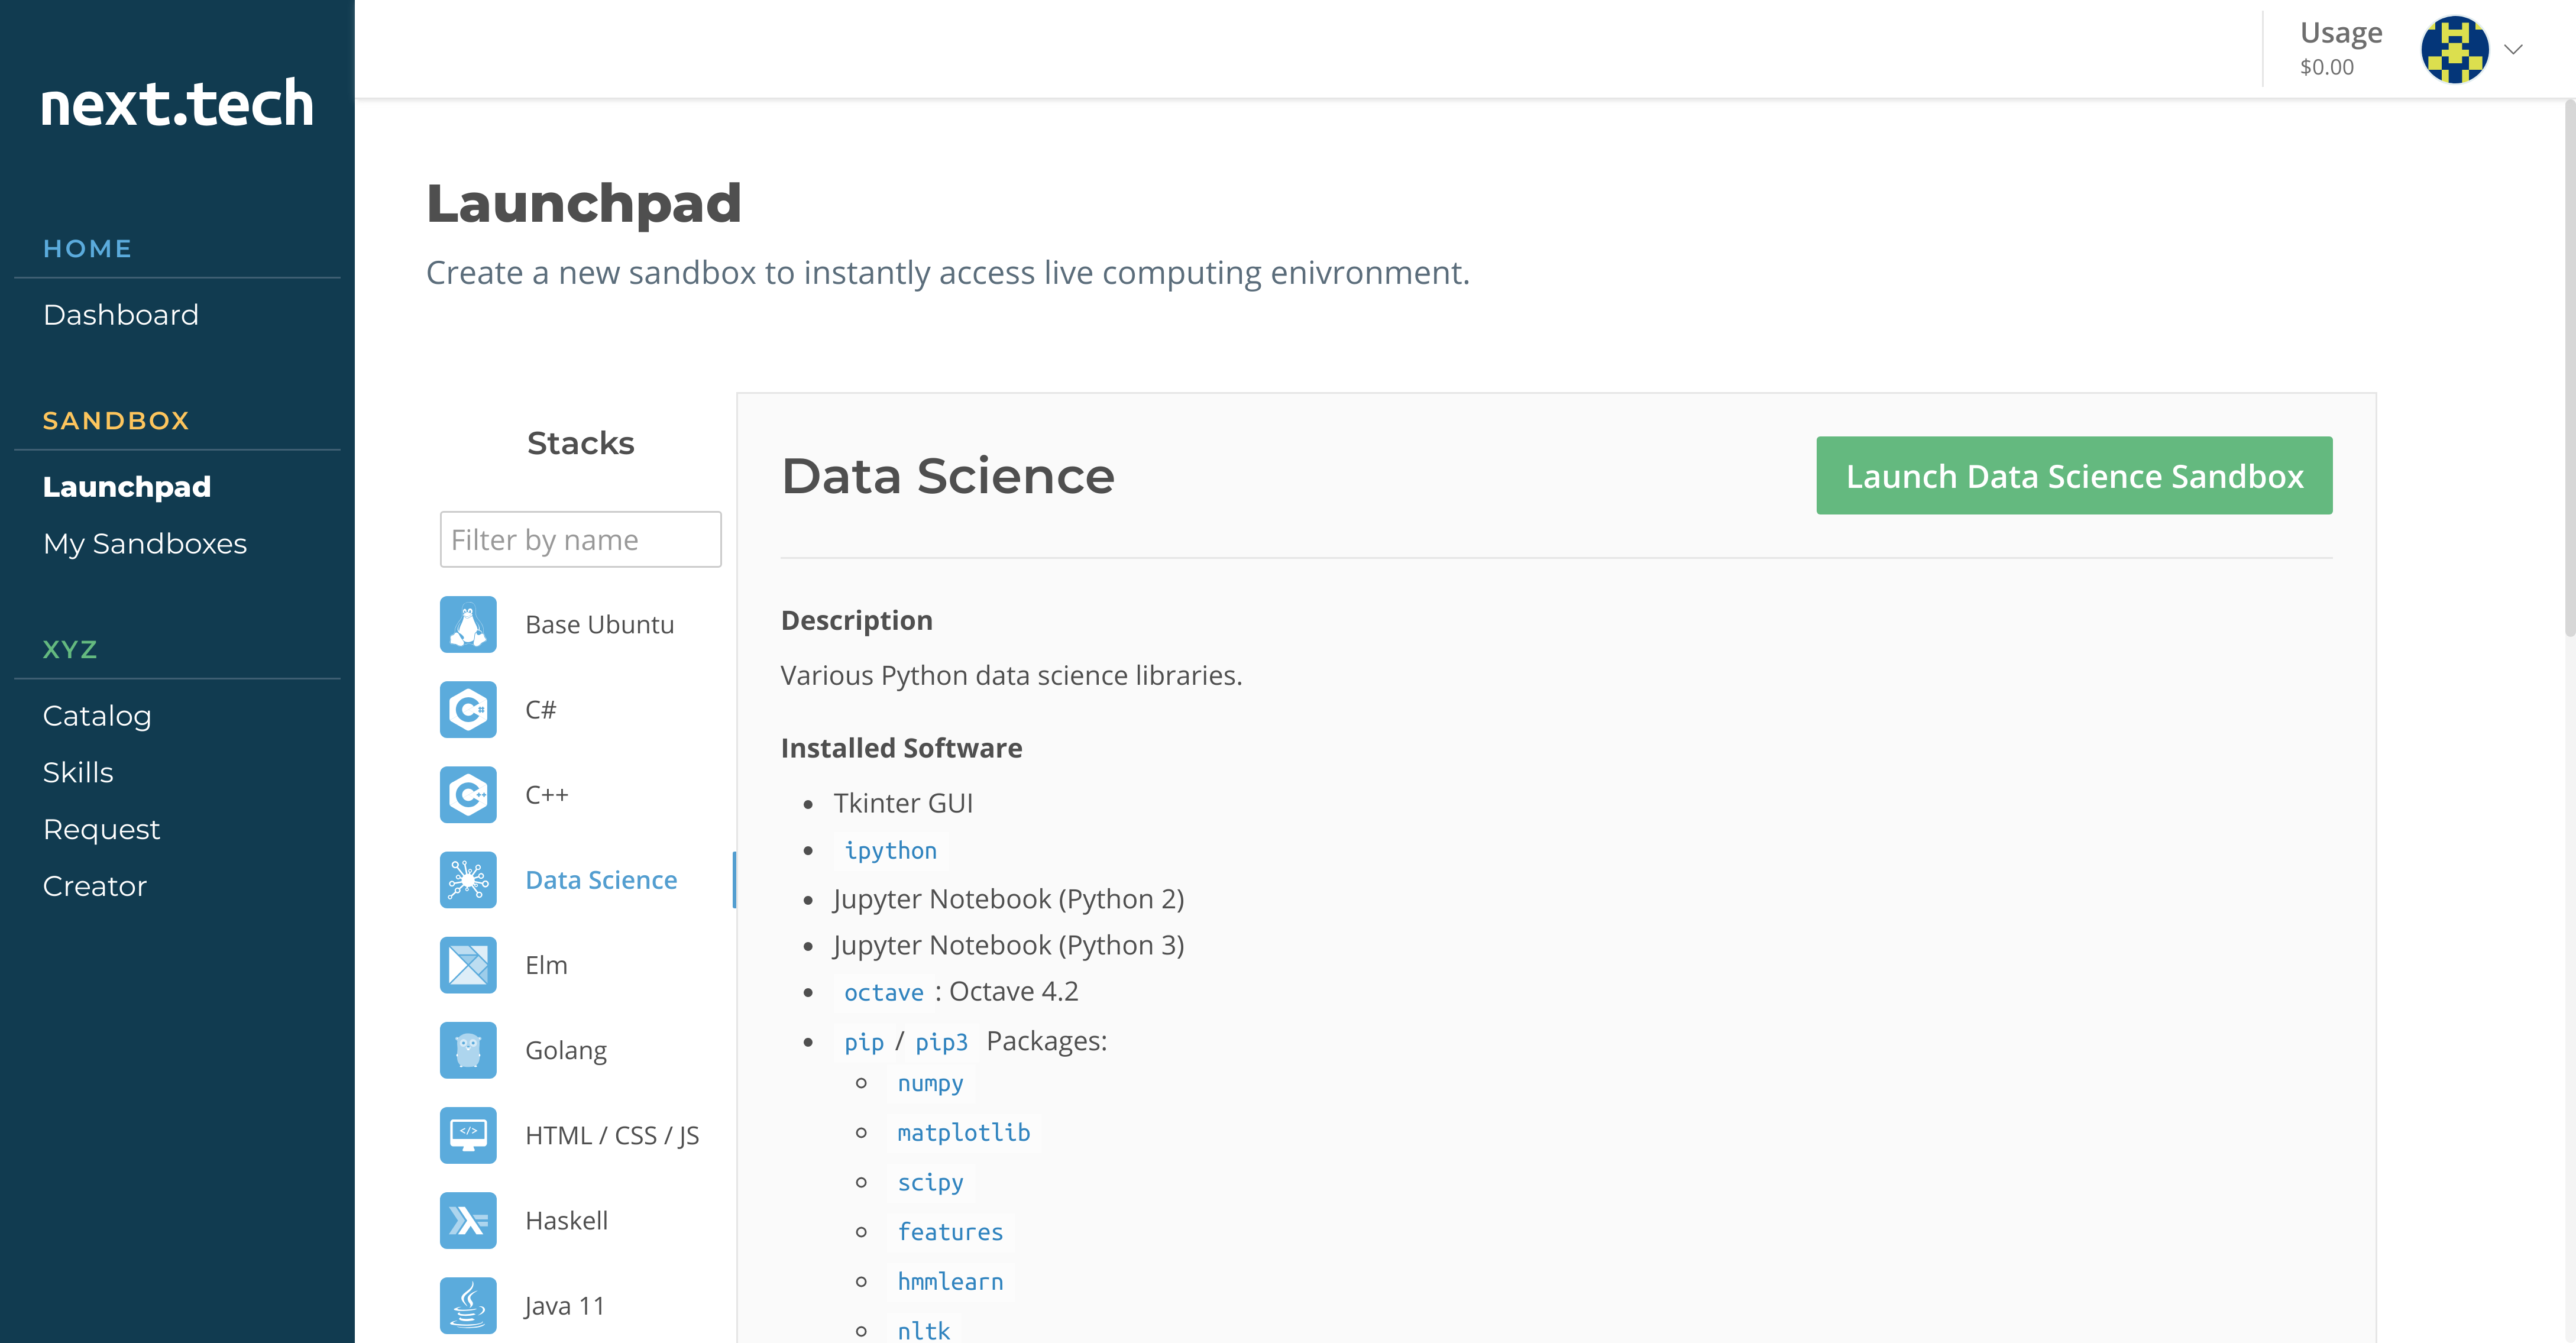Click the Installed Software heading

[901, 749]
